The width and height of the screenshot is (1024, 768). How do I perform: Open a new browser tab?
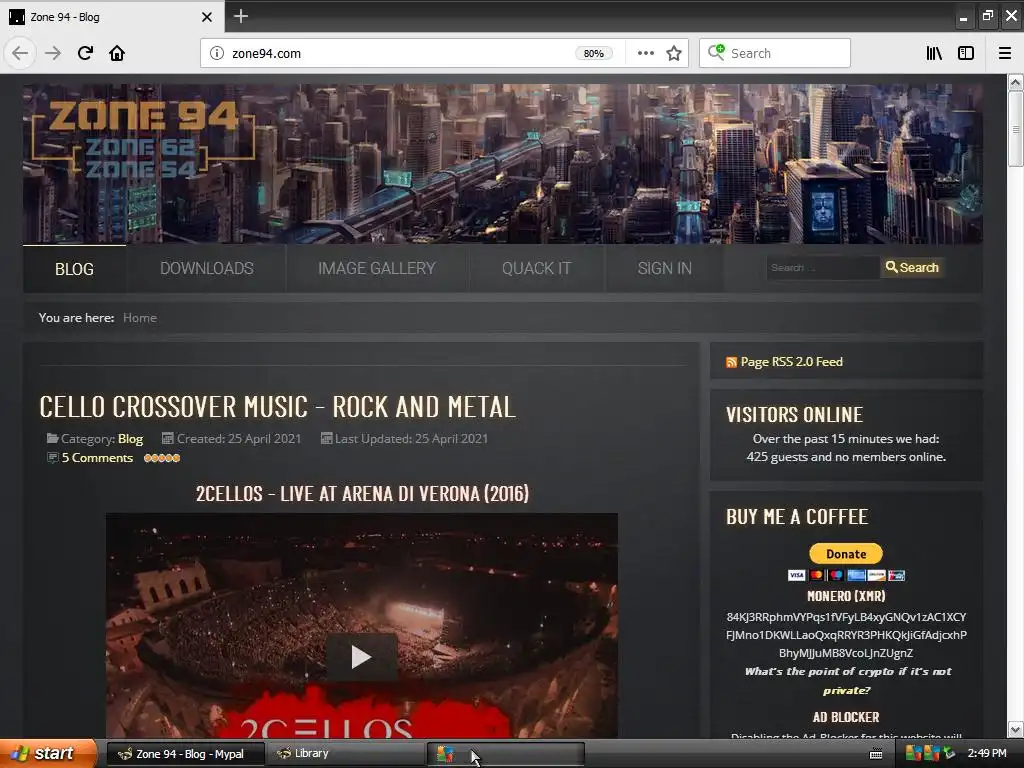coord(241,16)
